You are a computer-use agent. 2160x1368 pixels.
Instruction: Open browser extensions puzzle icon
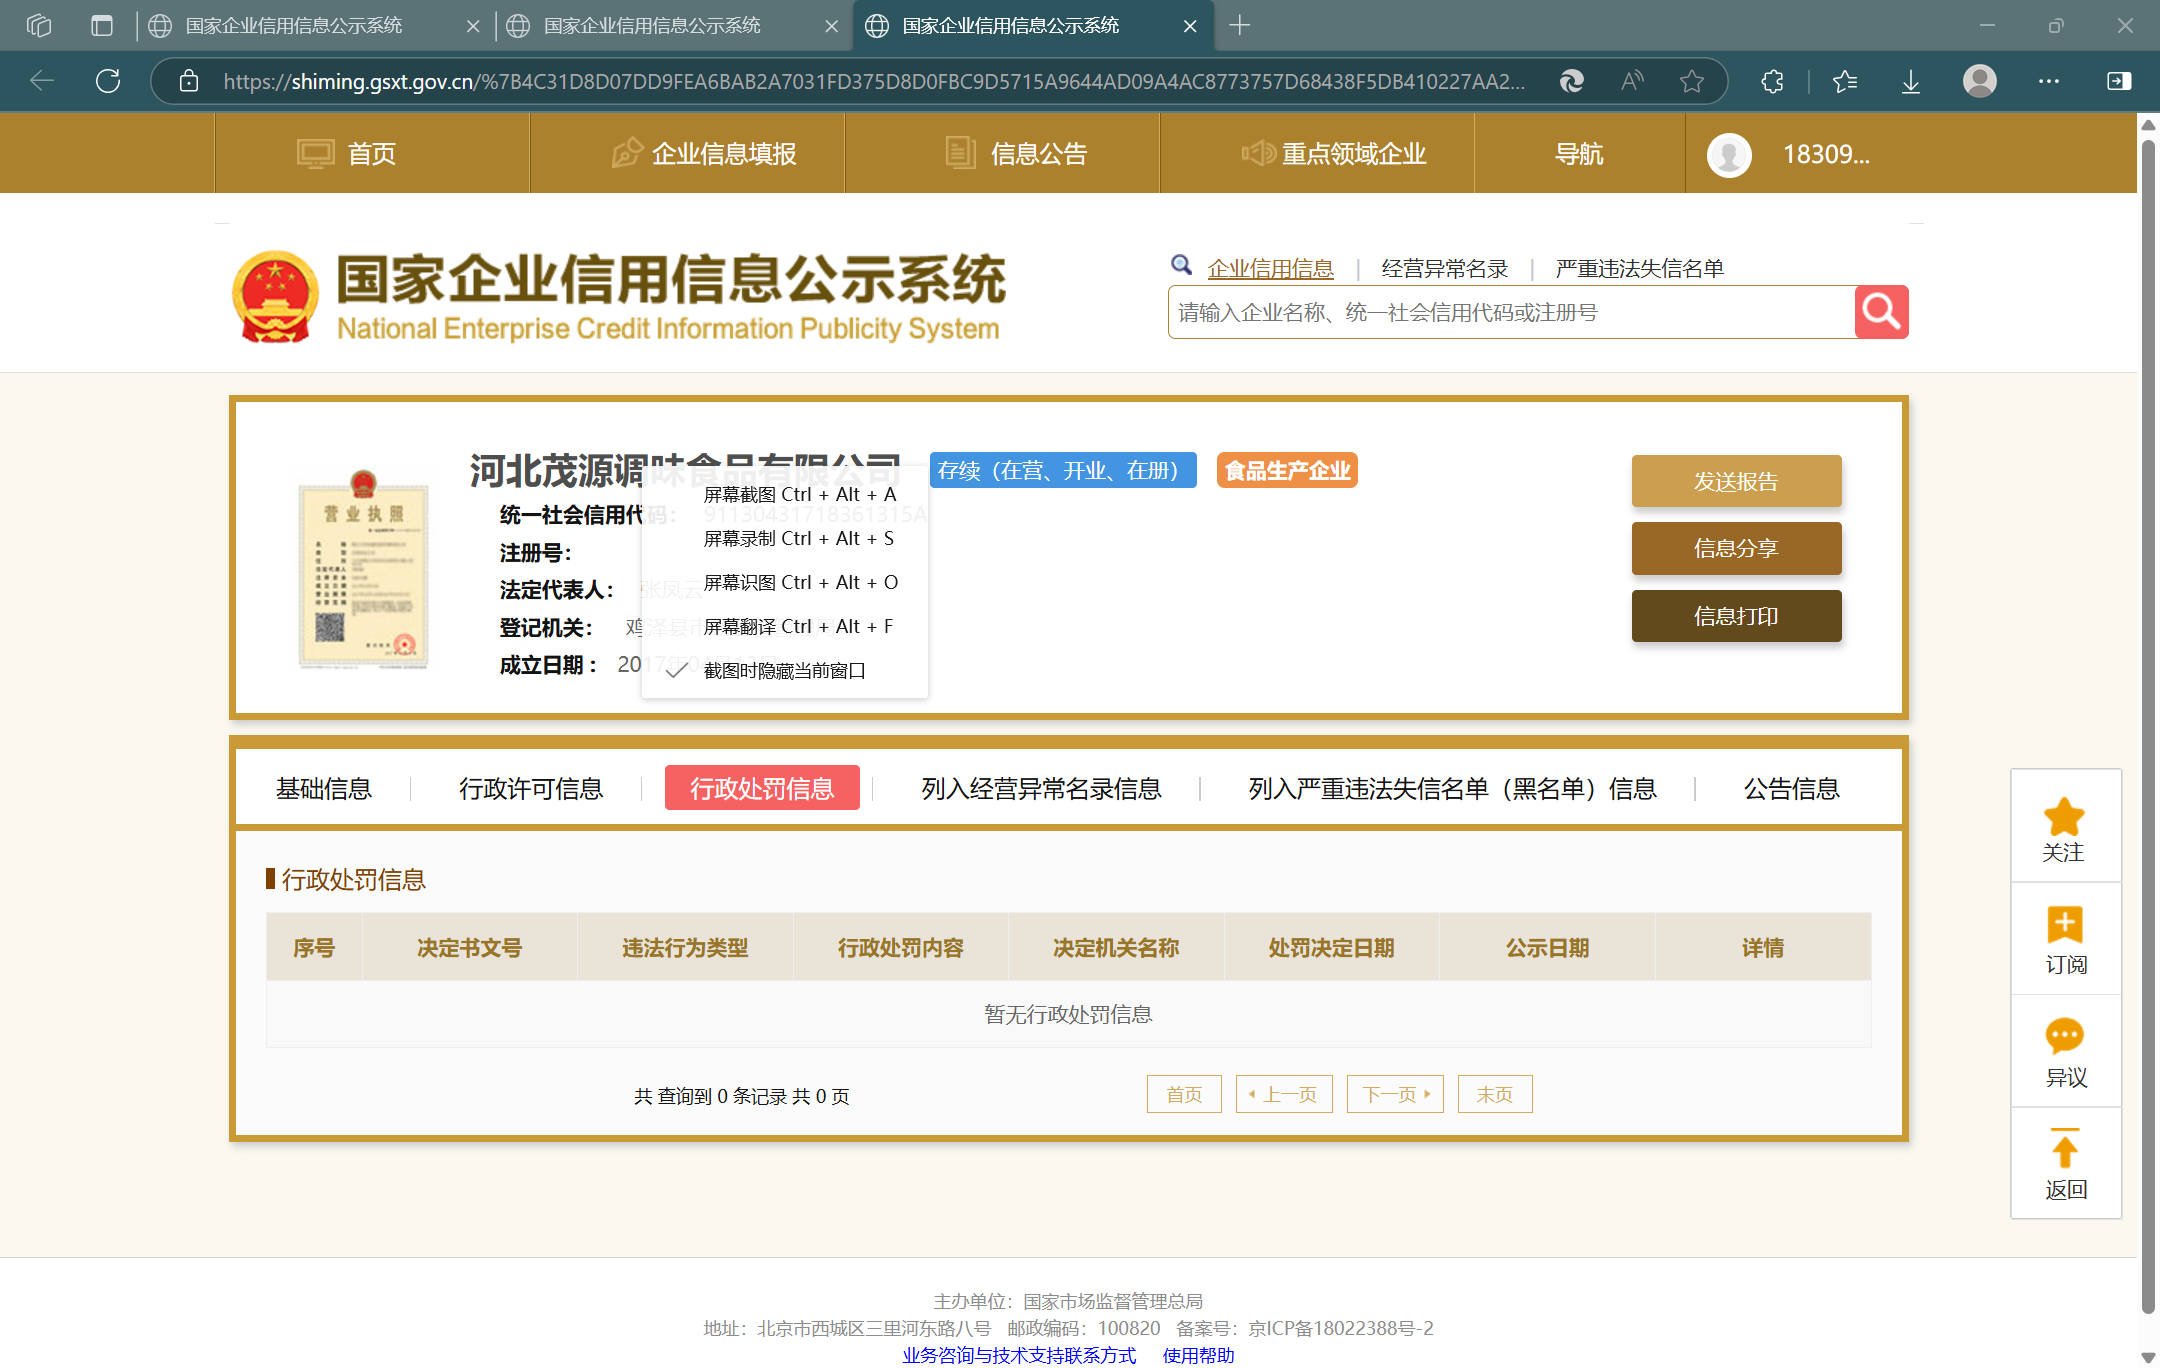[1772, 81]
